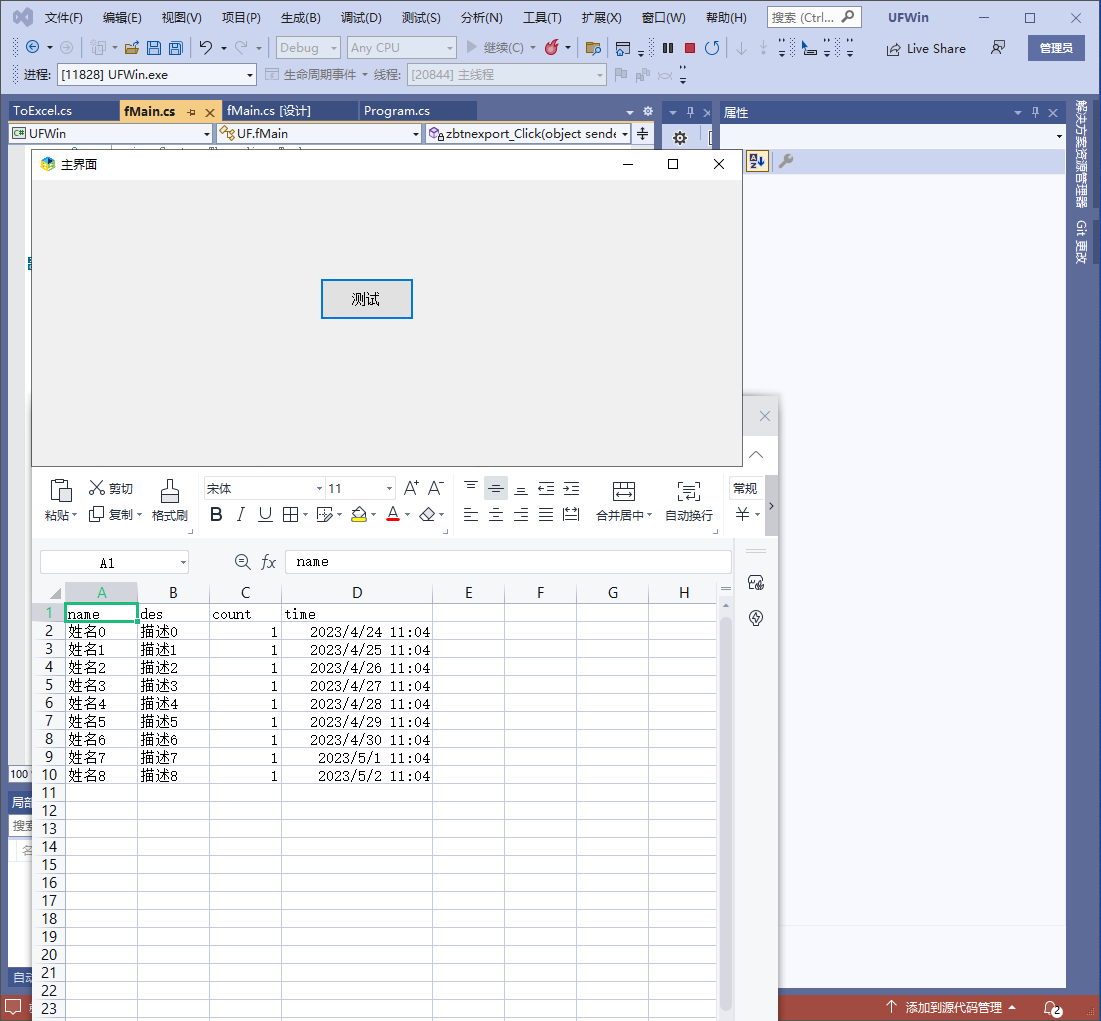Viewport: 1101px width, 1021px height.
Task: Click the Copy (复制) icon
Action: click(x=96, y=515)
